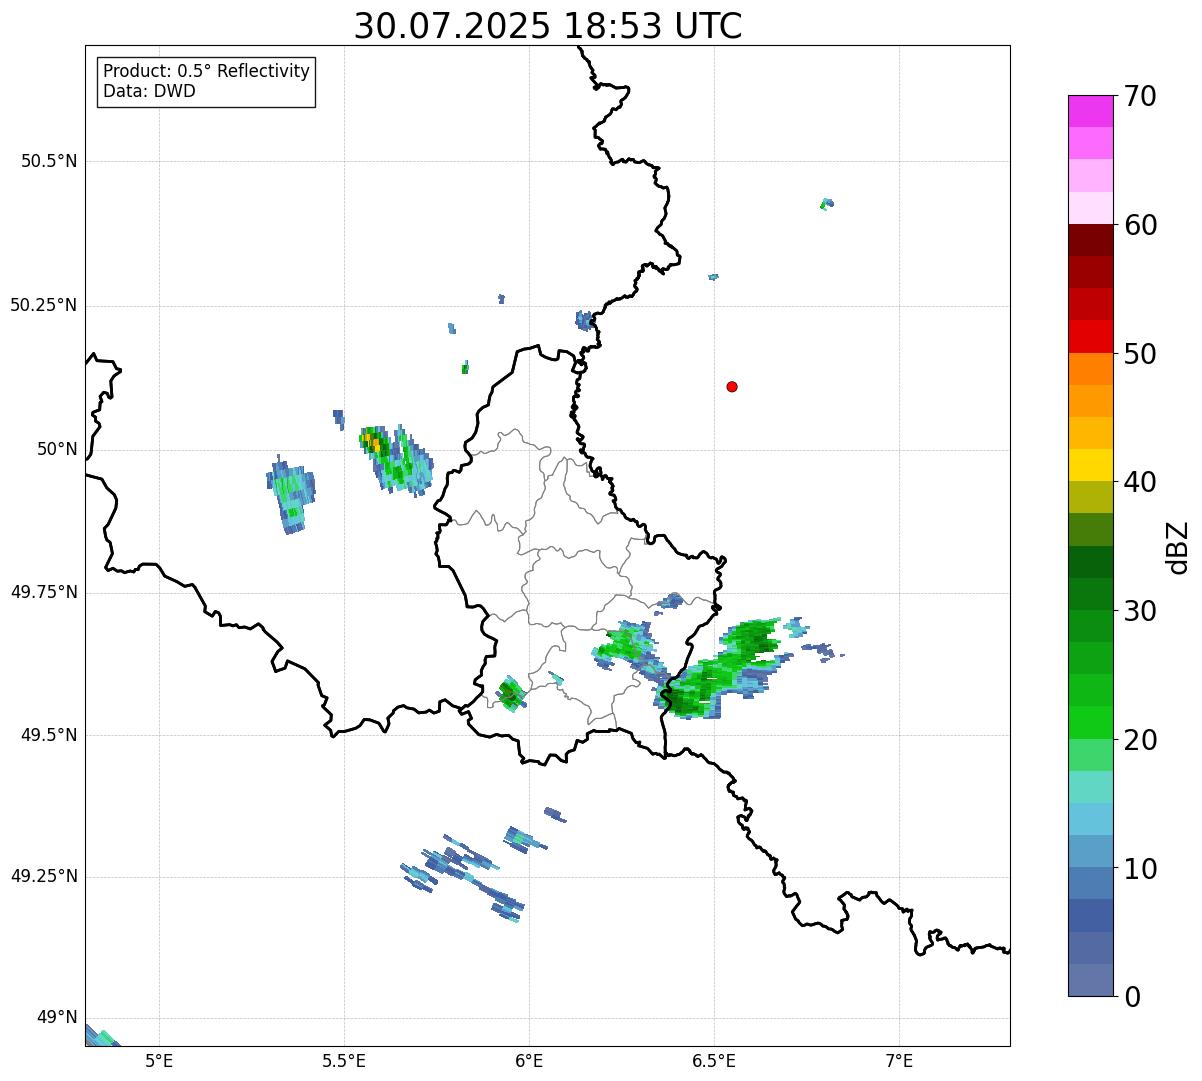Viewport: 1202px width, 1081px height.
Task: Click the small echo near 6.8°E 50.4°N
Action: [826, 204]
